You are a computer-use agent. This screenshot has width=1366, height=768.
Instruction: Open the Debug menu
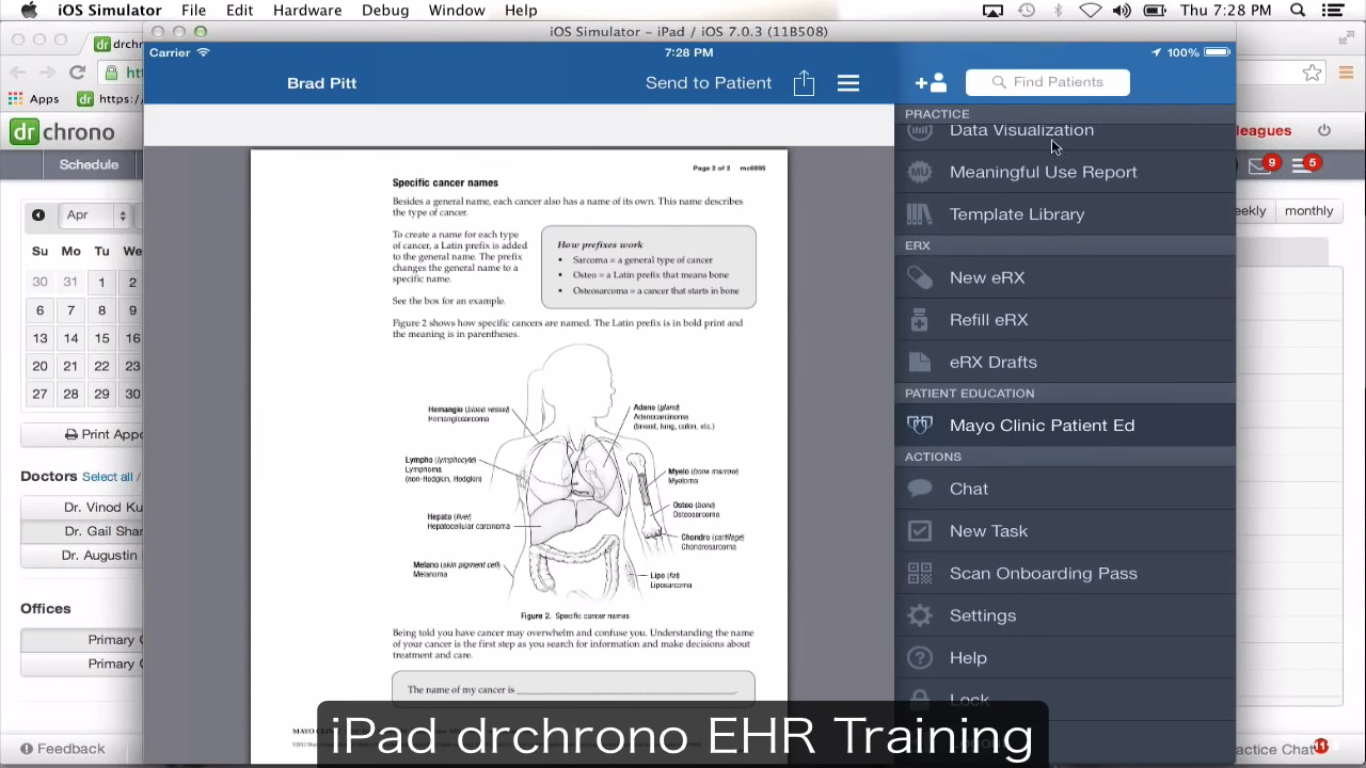(385, 10)
